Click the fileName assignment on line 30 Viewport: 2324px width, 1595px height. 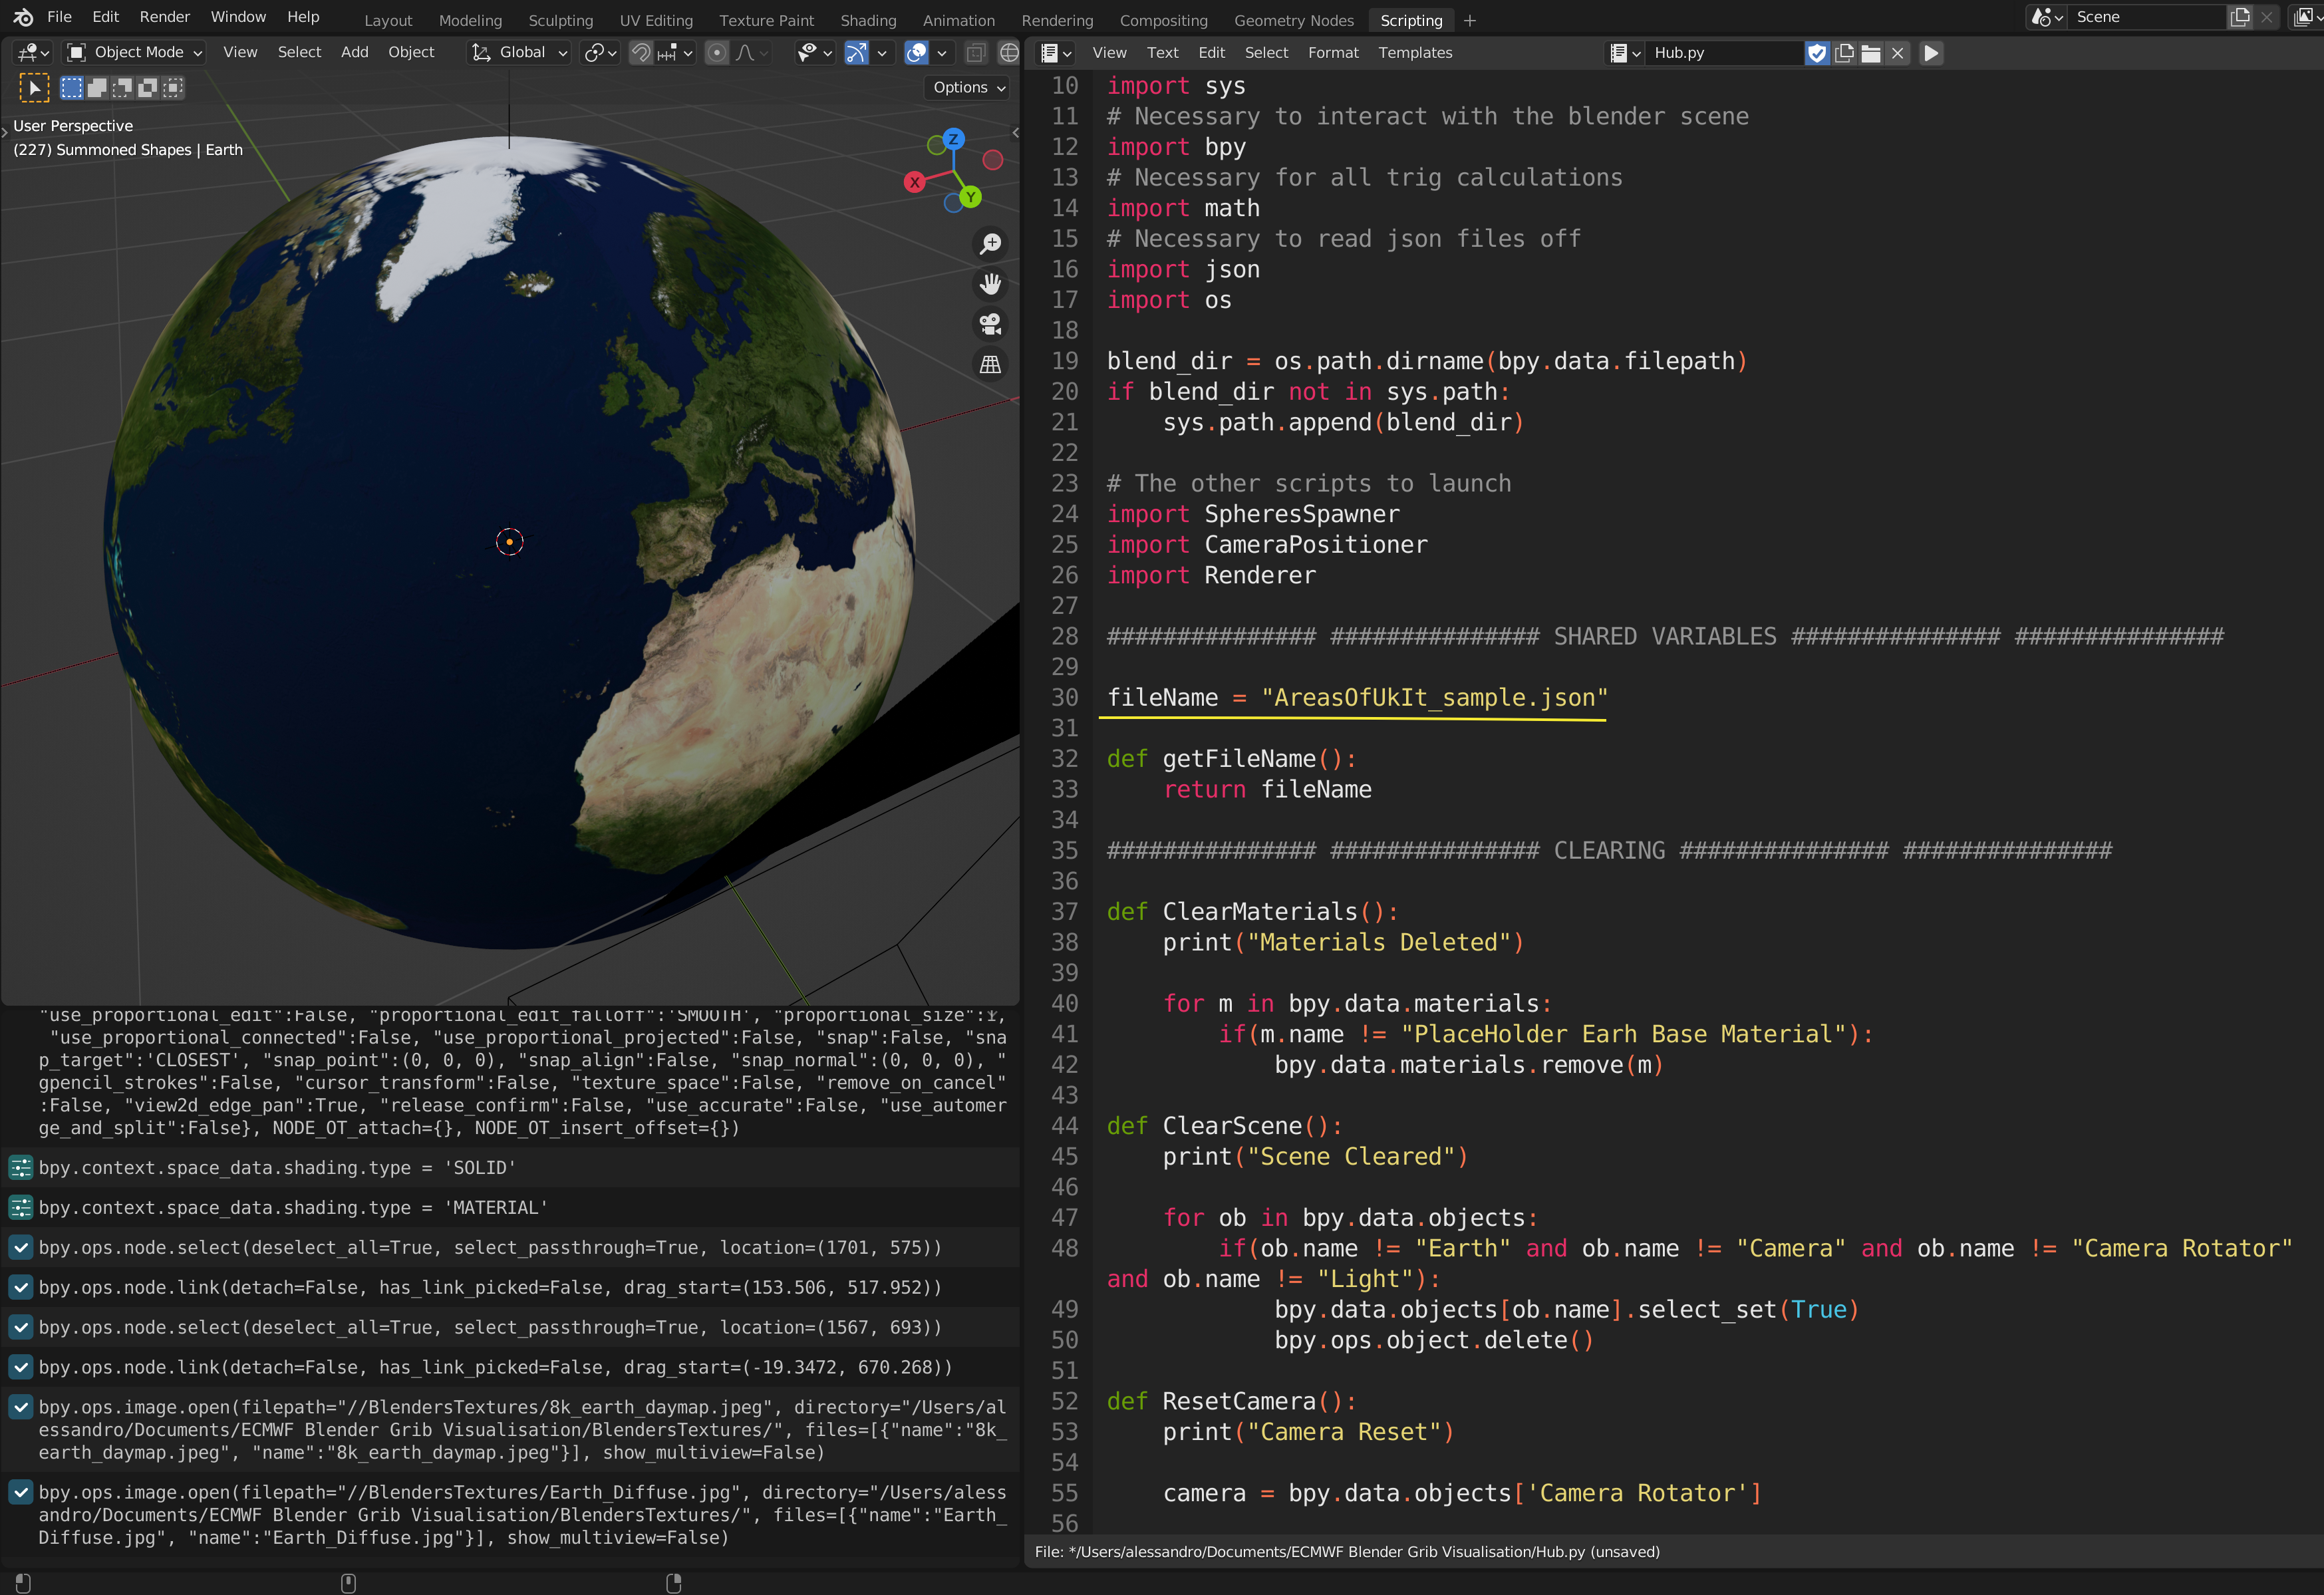coord(1357,697)
